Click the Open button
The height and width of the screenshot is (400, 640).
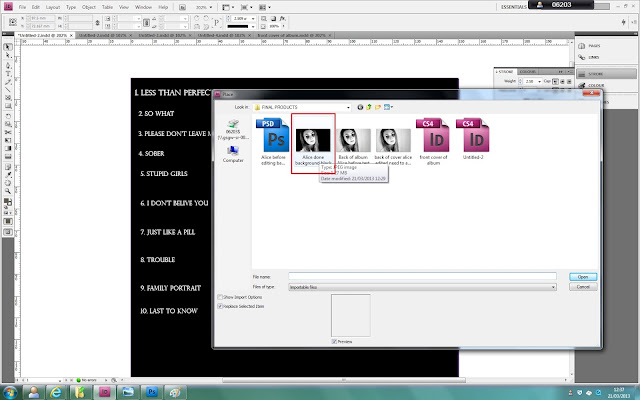[583, 277]
